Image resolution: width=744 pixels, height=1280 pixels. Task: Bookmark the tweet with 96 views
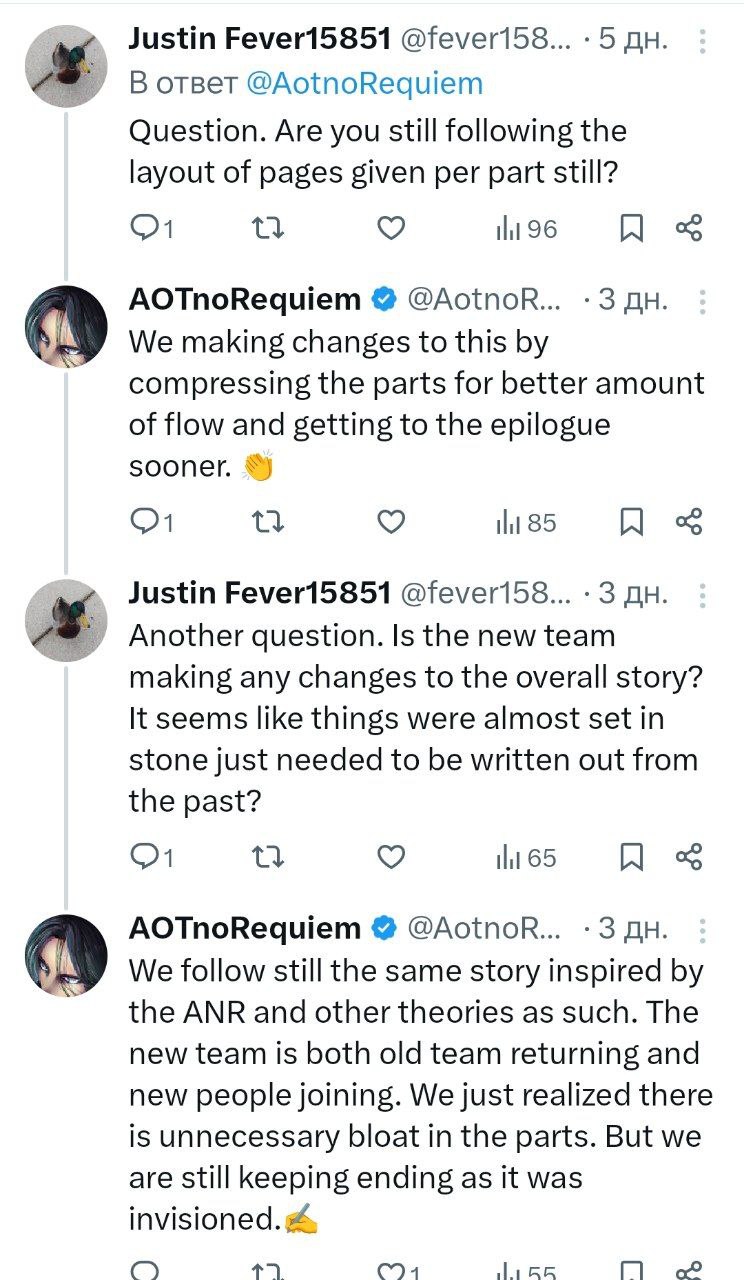(631, 229)
